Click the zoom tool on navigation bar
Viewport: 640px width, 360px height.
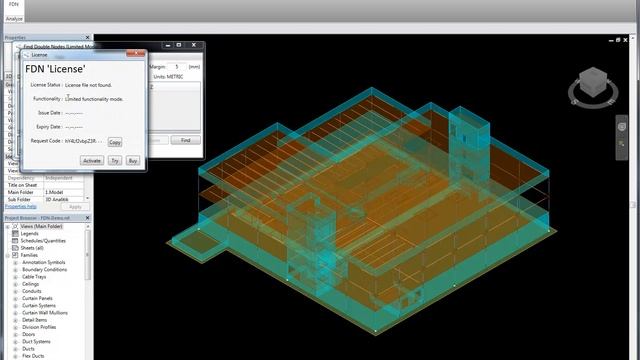[621, 144]
